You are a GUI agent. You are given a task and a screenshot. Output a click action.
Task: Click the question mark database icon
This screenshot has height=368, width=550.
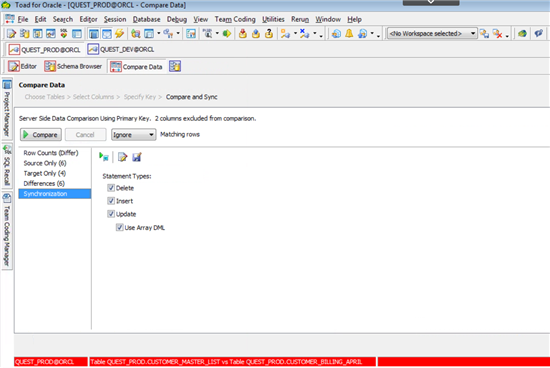[269, 34]
